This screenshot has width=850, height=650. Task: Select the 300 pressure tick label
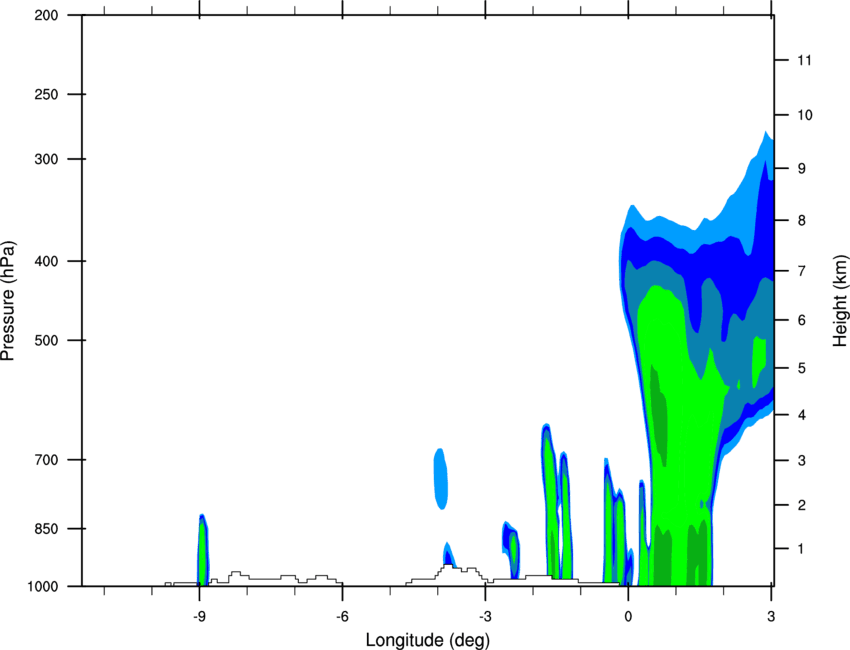pos(46,159)
